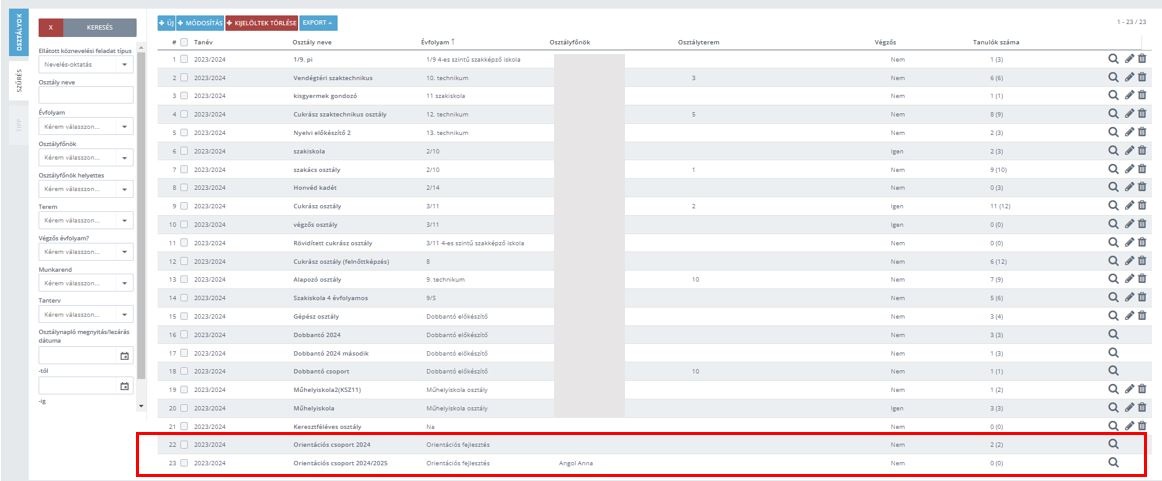Sort by Tanév column header
Image resolution: width=1162 pixels, height=481 pixels.
point(203,42)
